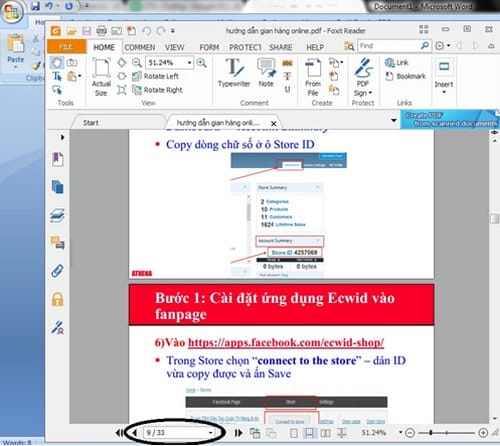The image size is (500, 446).
Task: Click the Save icon in Foxit toolbar
Action: point(87,31)
